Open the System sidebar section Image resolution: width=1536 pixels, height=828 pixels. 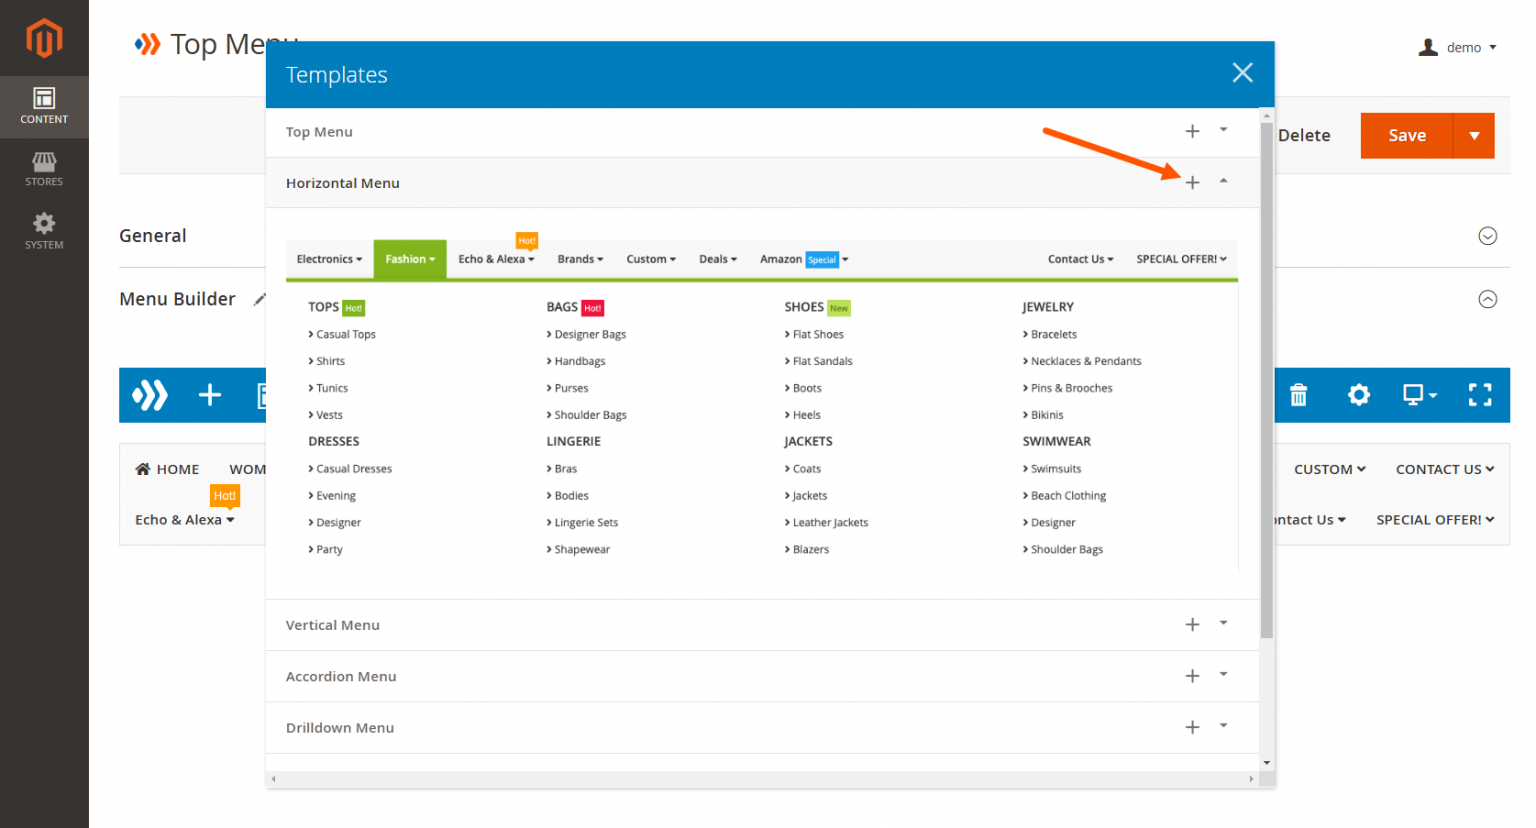(44, 231)
